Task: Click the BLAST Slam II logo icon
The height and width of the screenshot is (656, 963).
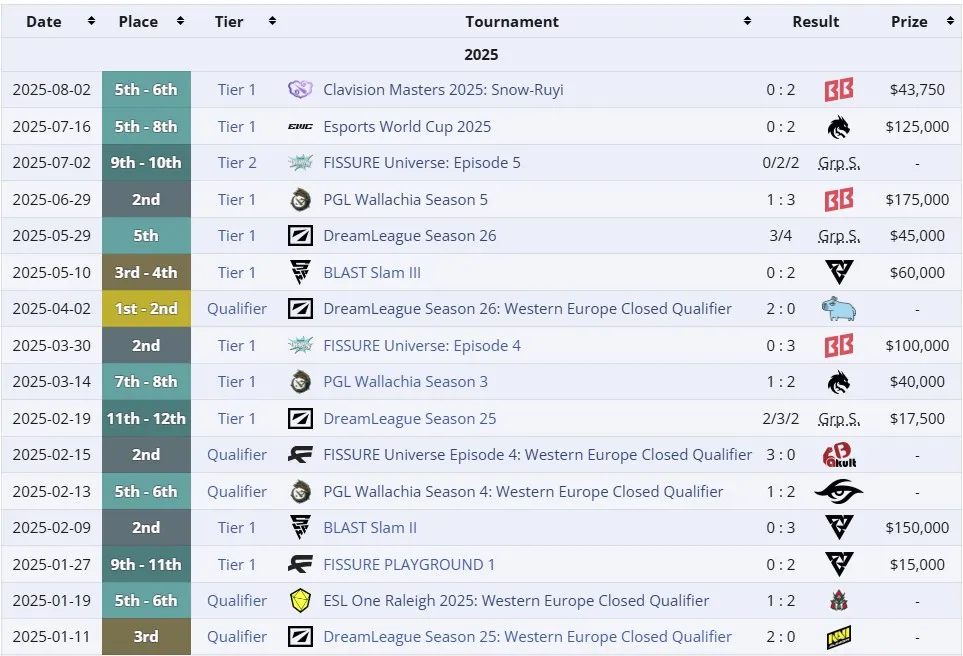Action: [x=300, y=528]
